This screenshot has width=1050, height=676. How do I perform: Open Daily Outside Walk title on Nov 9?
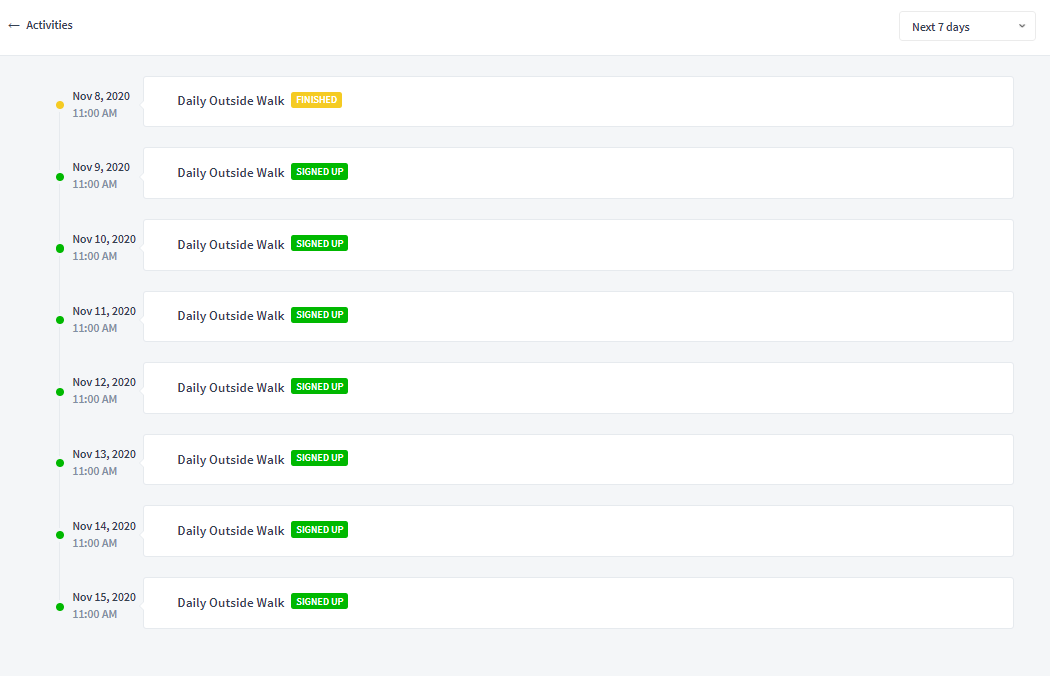coord(230,172)
